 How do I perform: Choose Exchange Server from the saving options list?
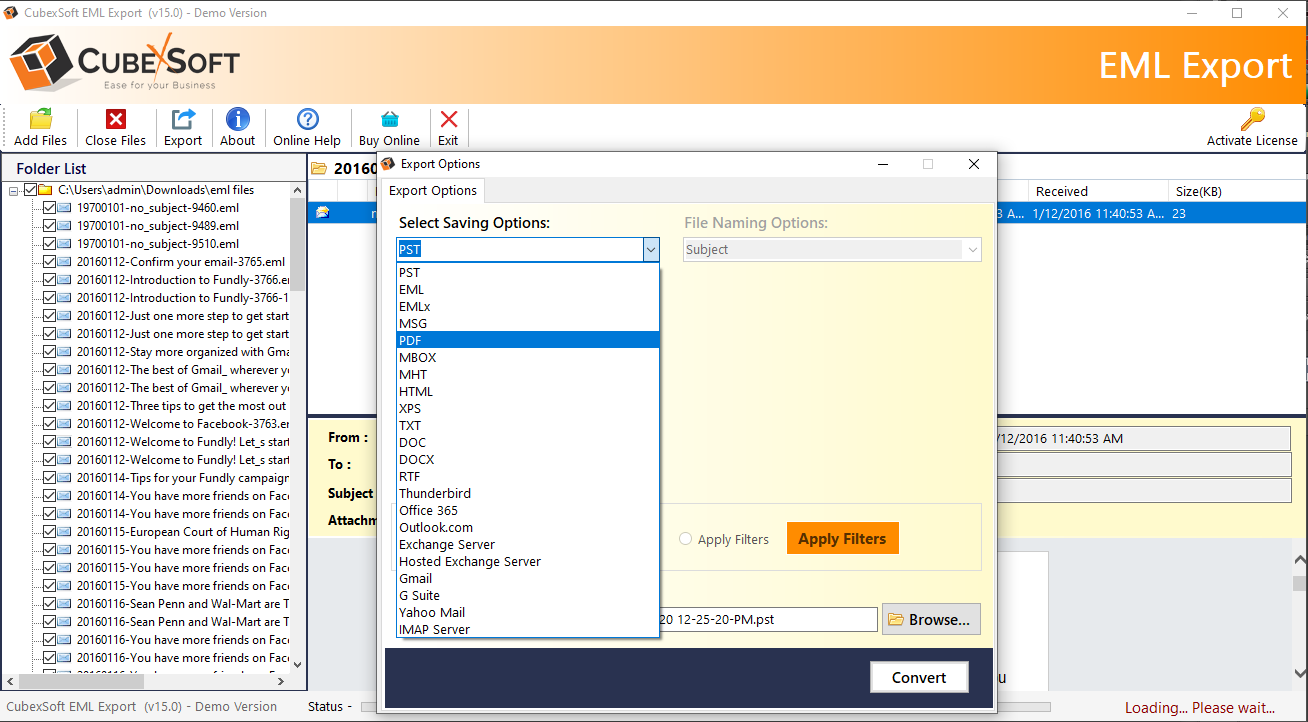tap(528, 544)
